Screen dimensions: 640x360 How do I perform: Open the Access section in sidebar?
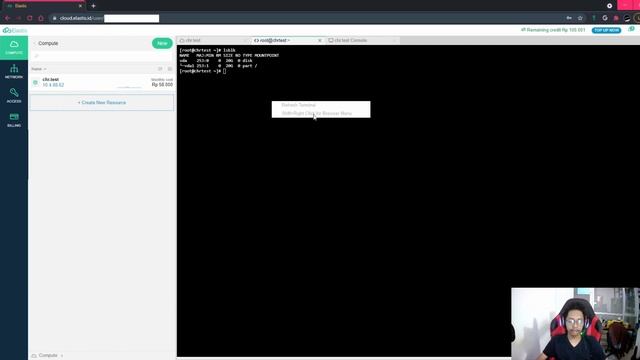coord(14,96)
